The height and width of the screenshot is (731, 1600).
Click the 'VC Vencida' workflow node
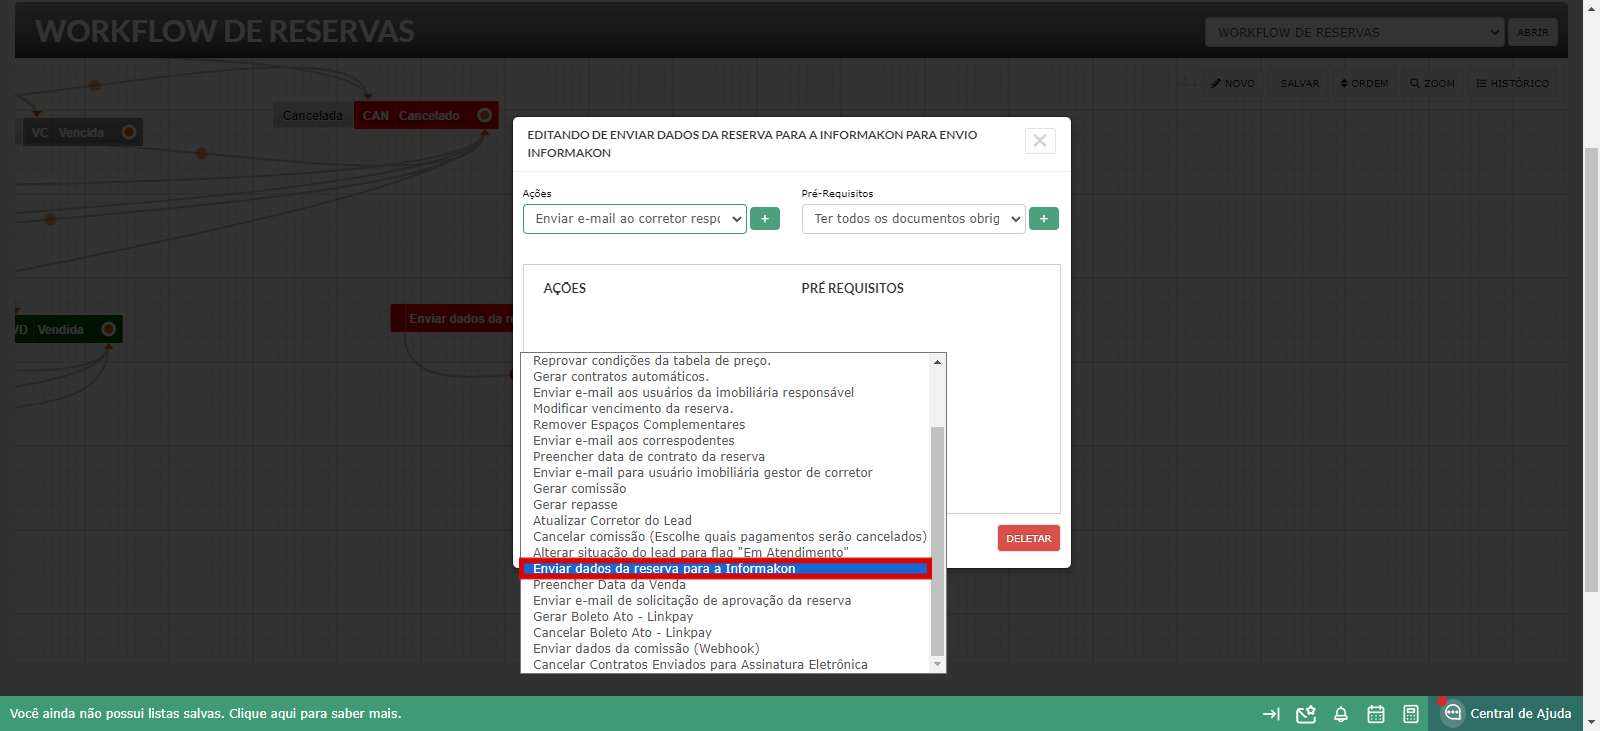(x=82, y=132)
